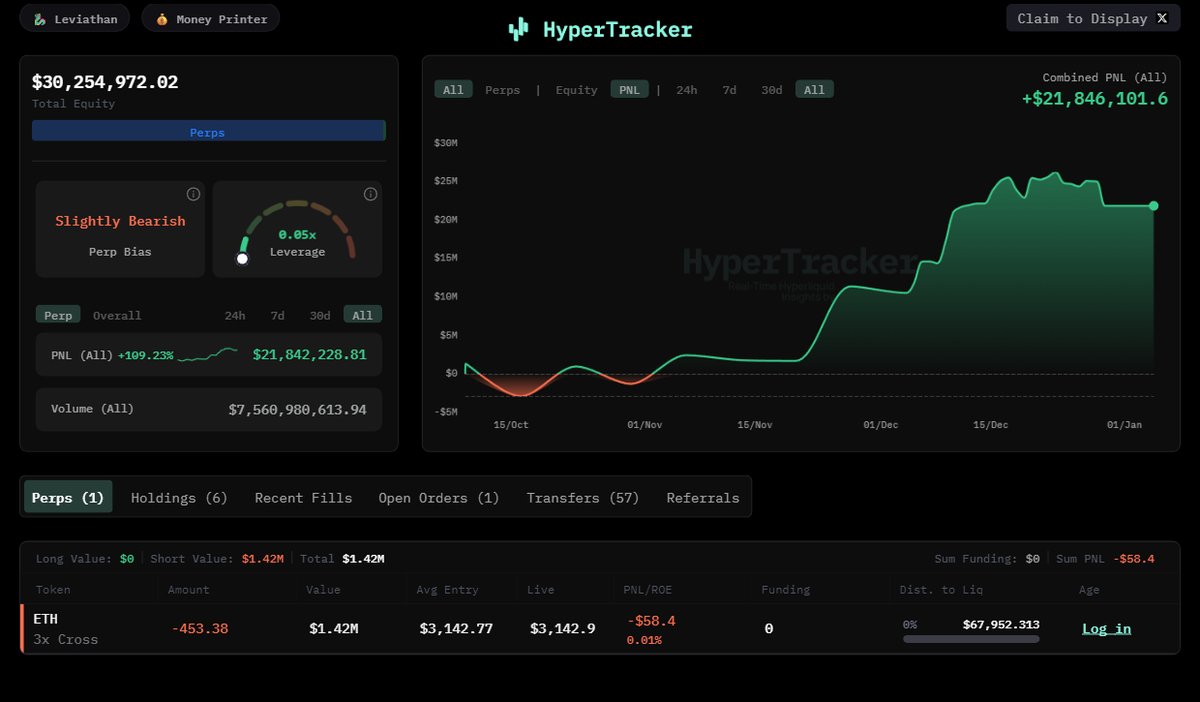The width and height of the screenshot is (1200, 702).
Task: Click the Claim to Display button
Action: [x=1082, y=18]
